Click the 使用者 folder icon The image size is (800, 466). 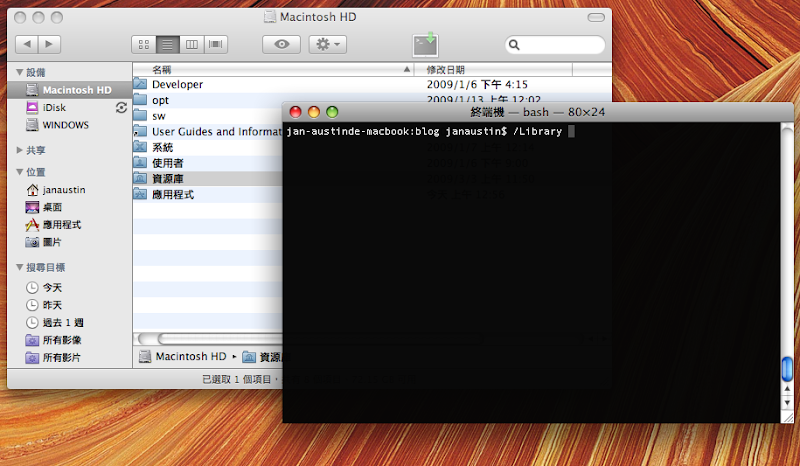click(x=140, y=163)
